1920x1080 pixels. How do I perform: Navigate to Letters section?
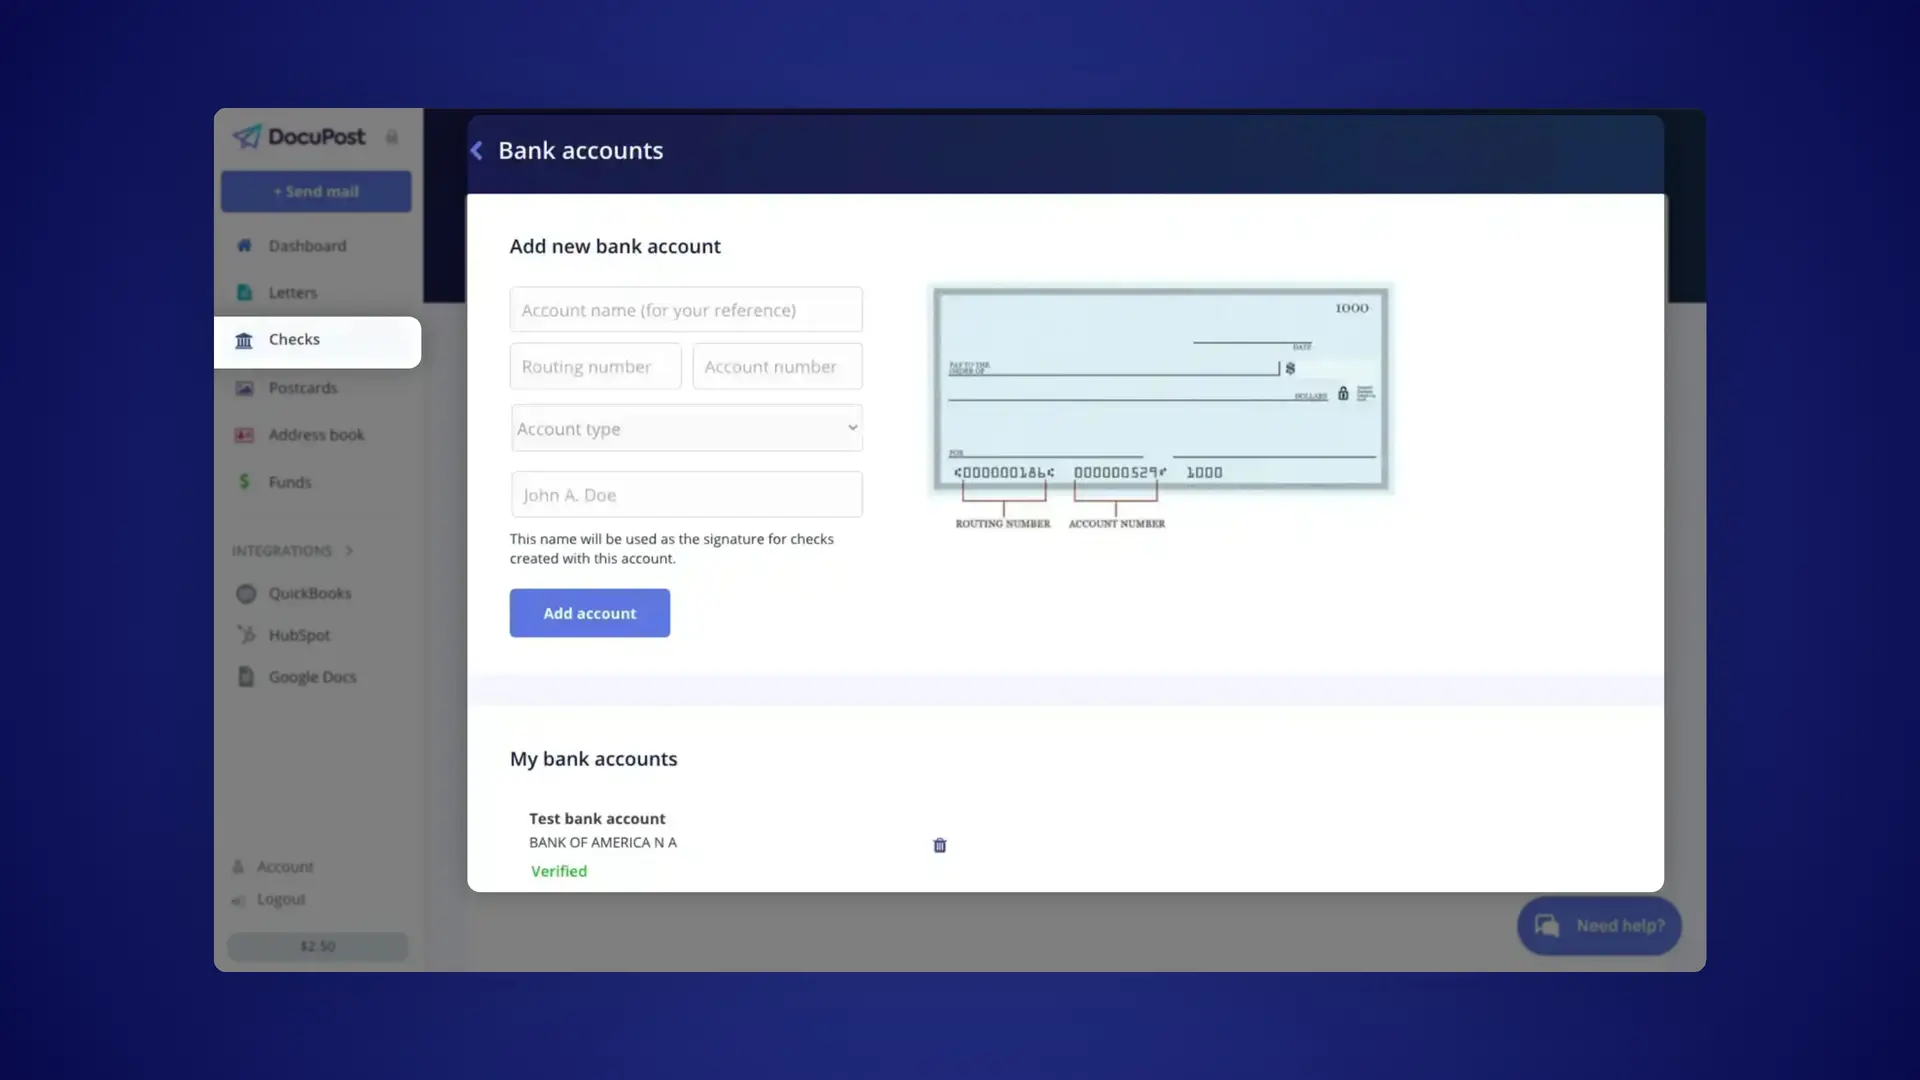coord(291,291)
